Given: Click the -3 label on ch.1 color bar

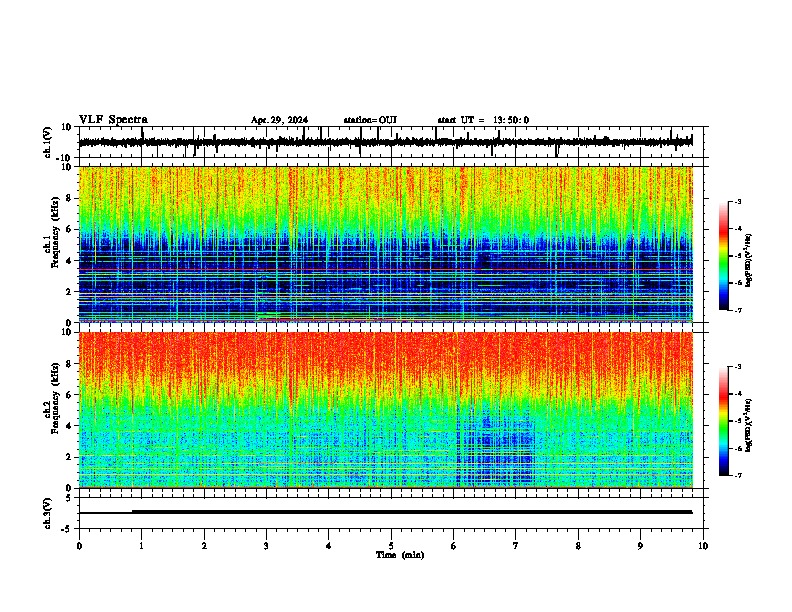Looking at the screenshot, I should 738,201.
